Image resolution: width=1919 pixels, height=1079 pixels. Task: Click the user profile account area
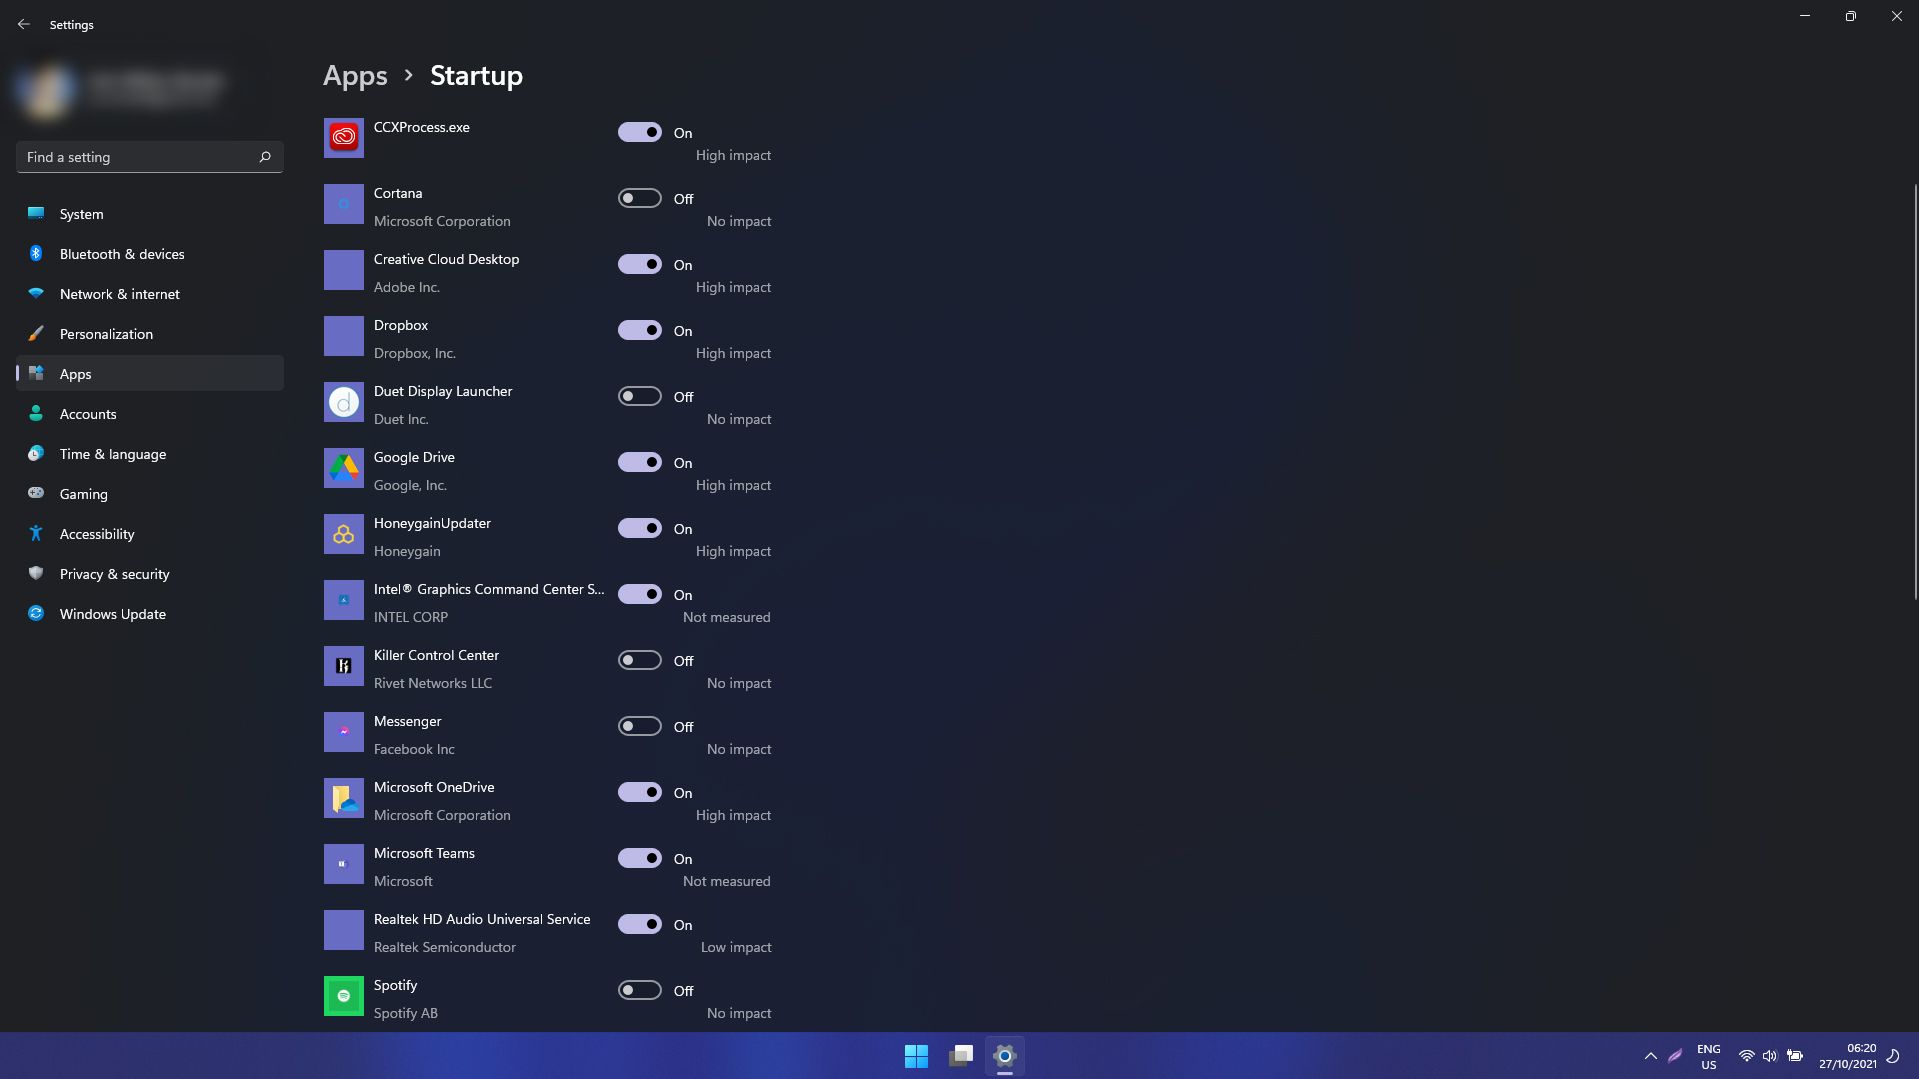click(x=120, y=89)
